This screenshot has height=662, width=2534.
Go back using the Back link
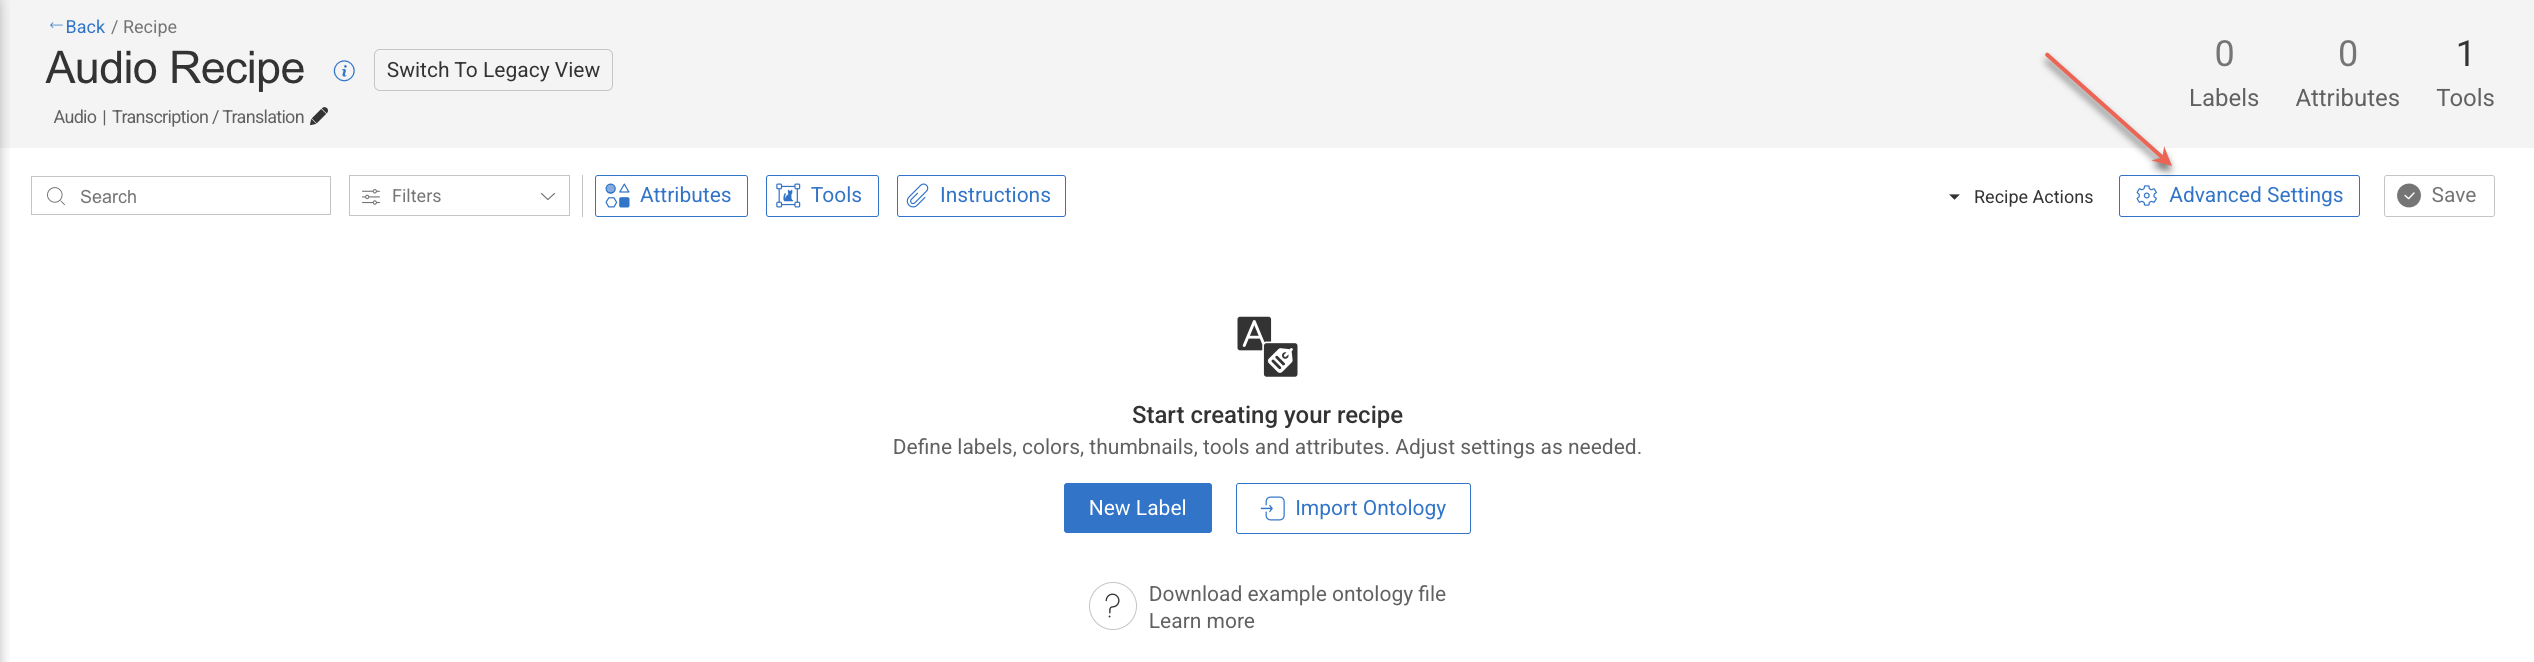point(77,27)
